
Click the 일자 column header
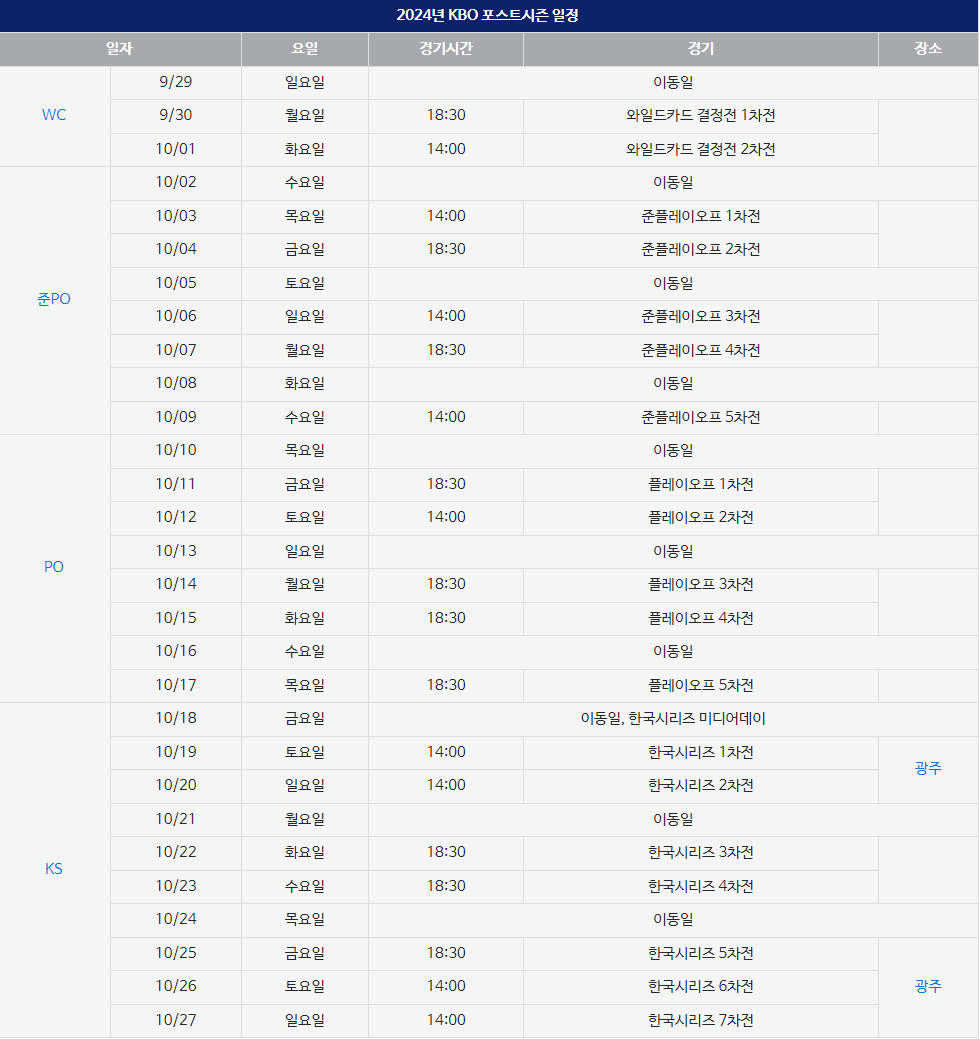click(x=120, y=49)
